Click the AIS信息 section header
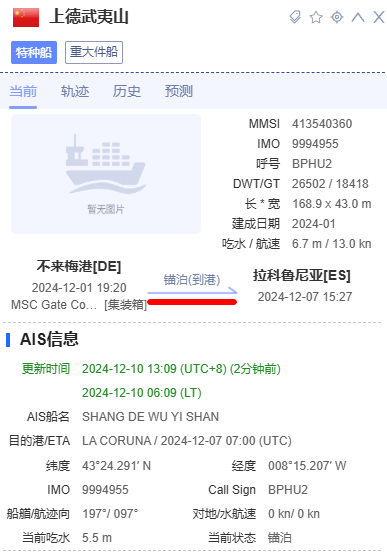The image size is (387, 553). pos(49,339)
